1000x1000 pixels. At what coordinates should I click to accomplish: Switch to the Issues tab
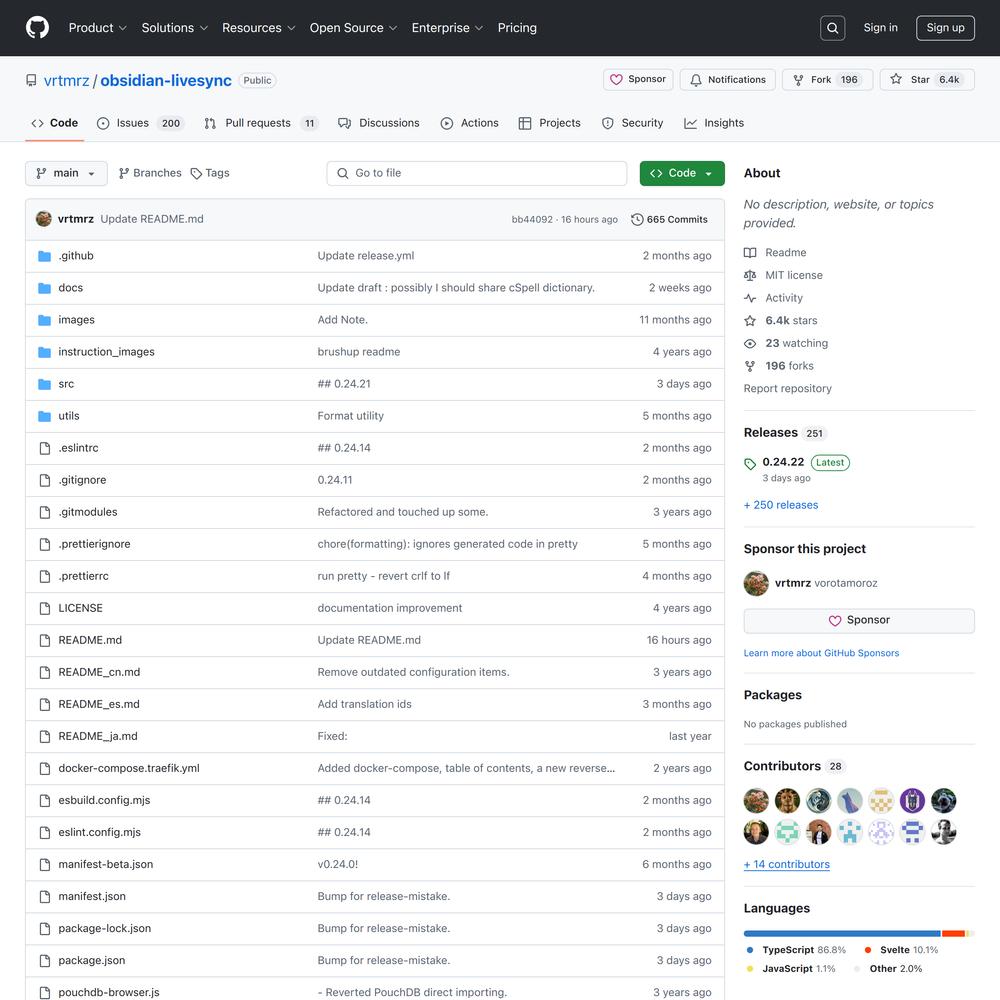coord(140,123)
